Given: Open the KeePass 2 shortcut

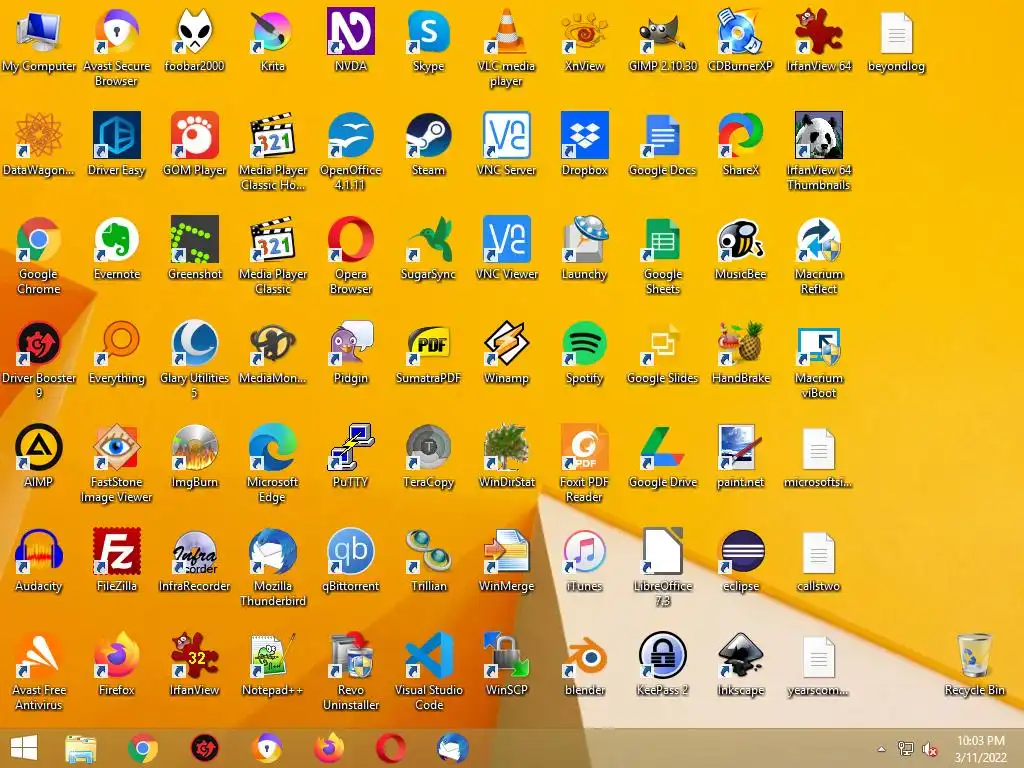Looking at the screenshot, I should click(x=662, y=654).
